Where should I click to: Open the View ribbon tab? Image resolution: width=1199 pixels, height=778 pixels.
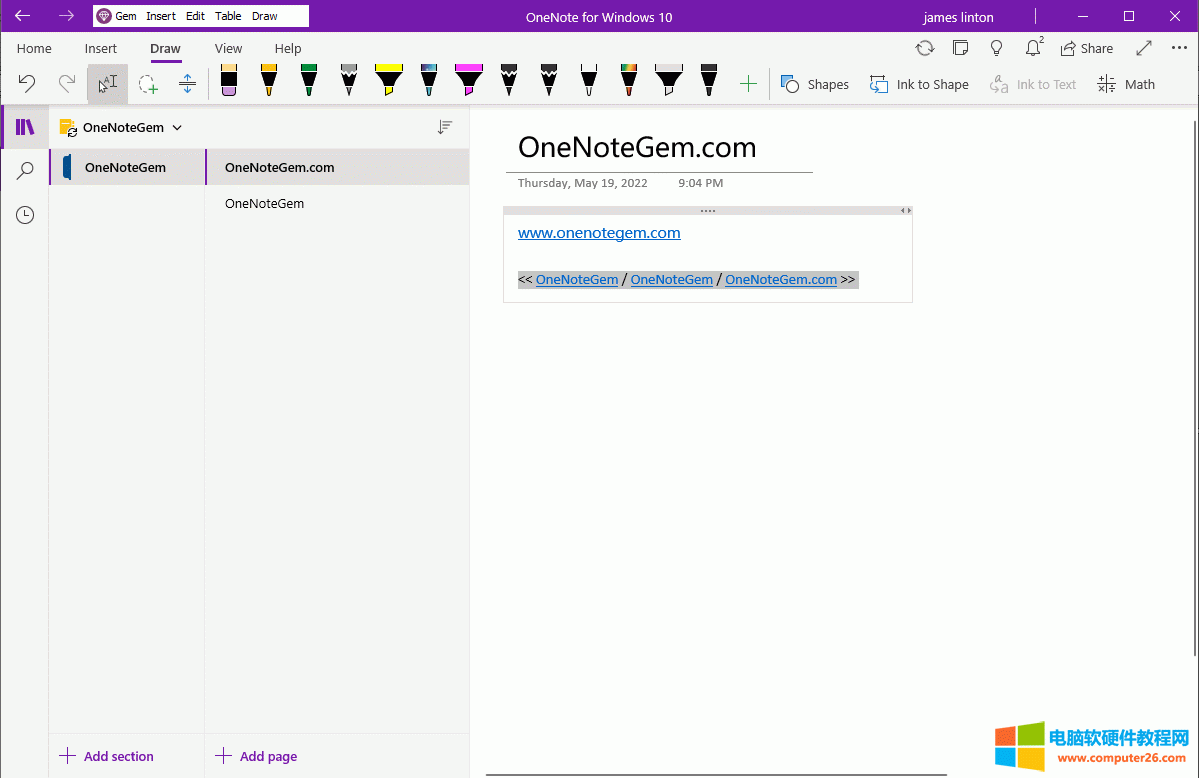(229, 48)
